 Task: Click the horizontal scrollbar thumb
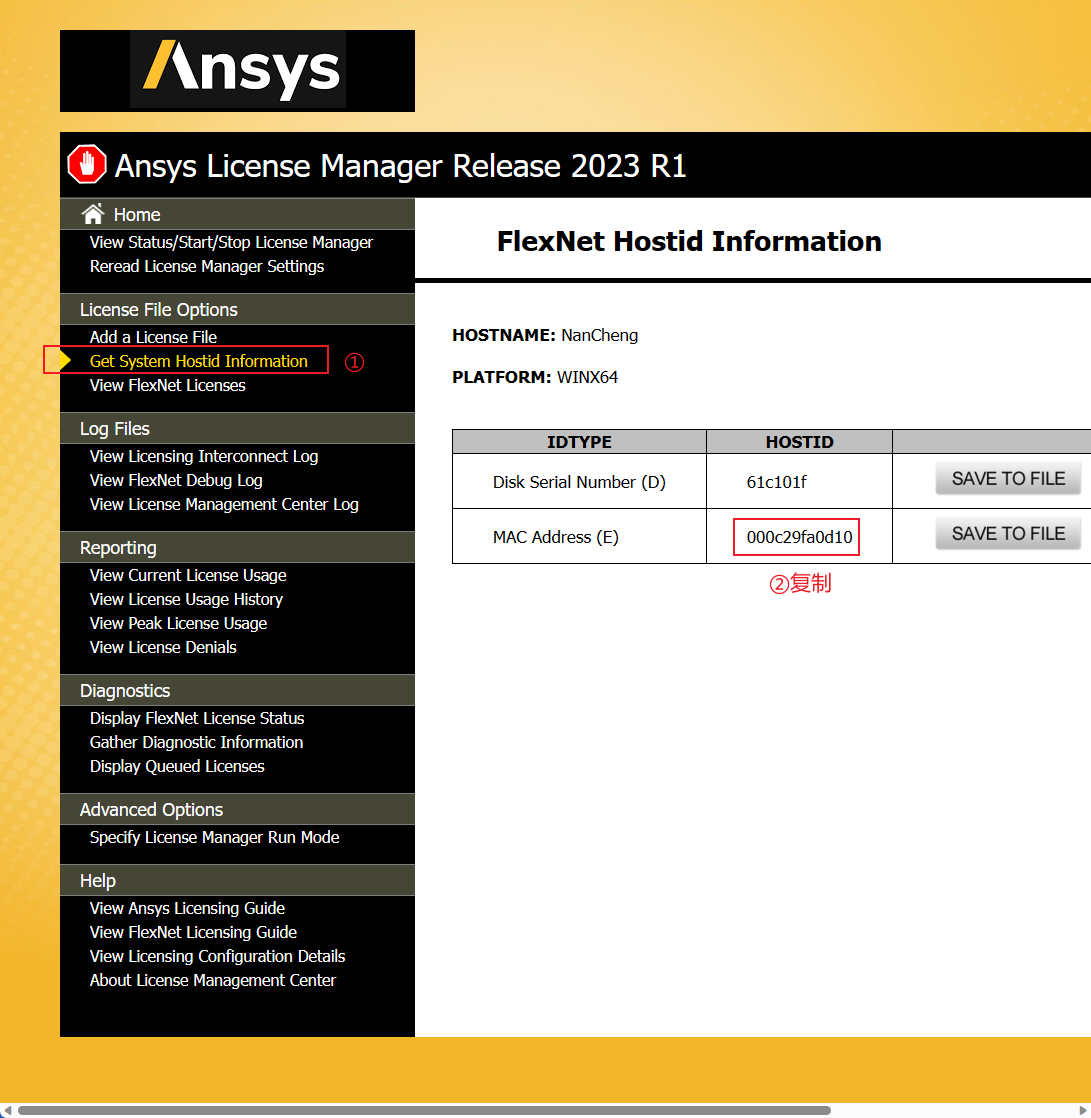pyautogui.click(x=424, y=1110)
